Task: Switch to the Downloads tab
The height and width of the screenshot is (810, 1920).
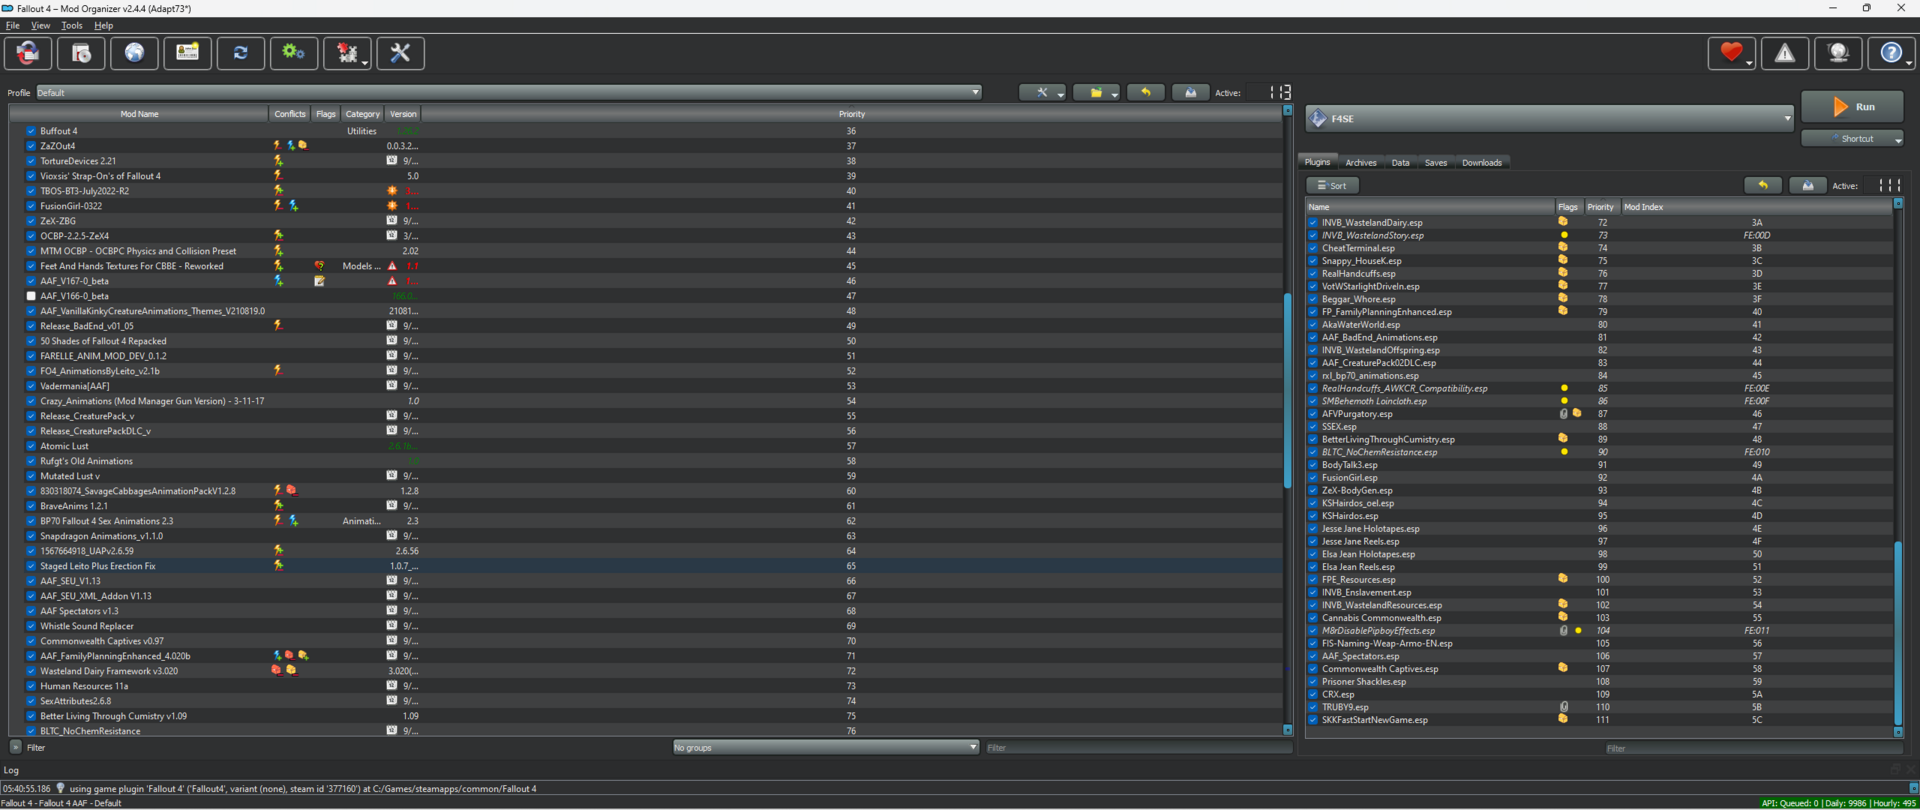Action: click(x=1481, y=162)
